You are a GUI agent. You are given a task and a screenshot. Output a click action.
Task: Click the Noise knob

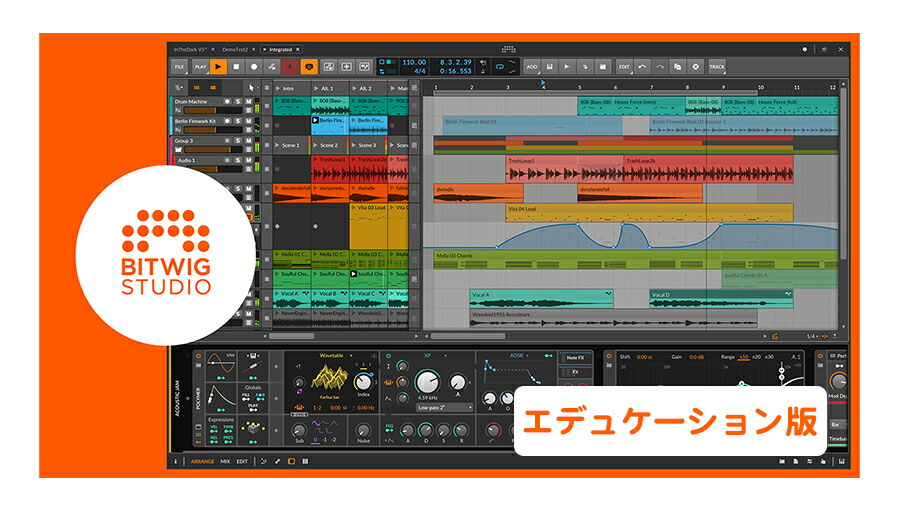[363, 431]
